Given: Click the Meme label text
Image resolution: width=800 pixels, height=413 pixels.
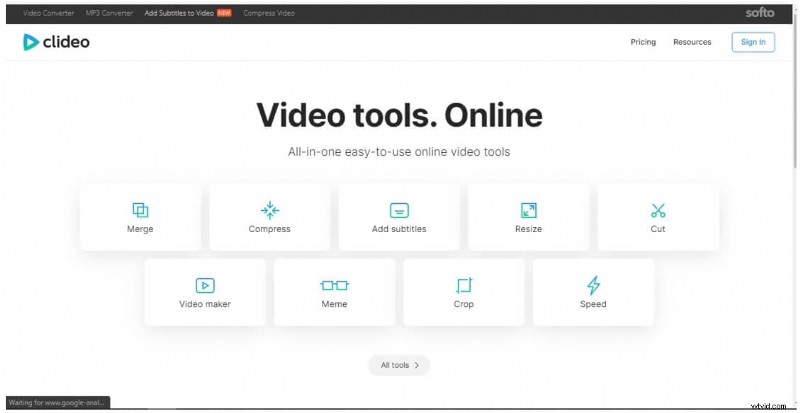Looking at the screenshot, I should pyautogui.click(x=335, y=304).
